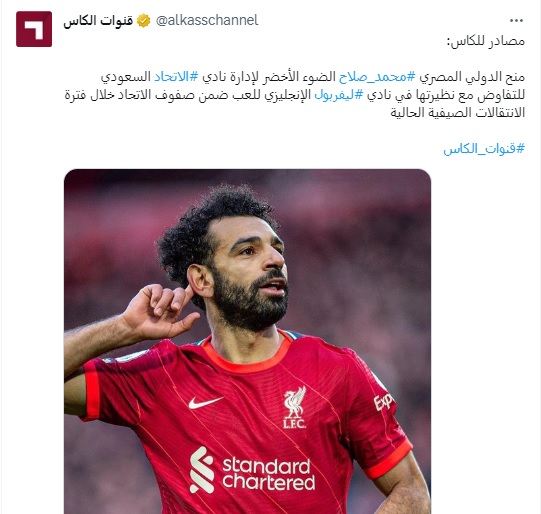Open the three-dot more options menu
The image size is (541, 514).
[516, 21]
